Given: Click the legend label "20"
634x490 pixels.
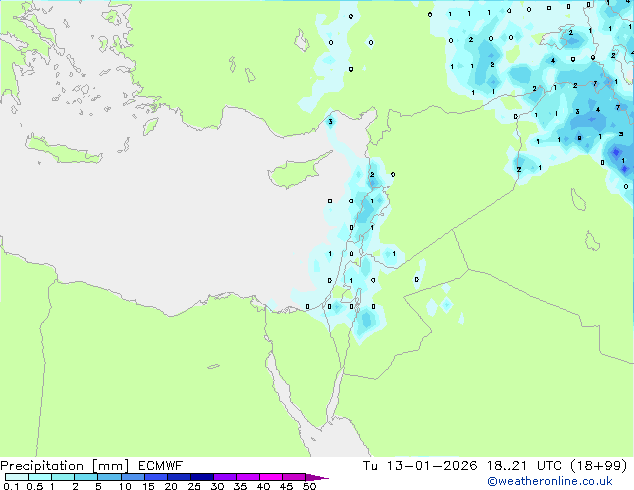Looking at the screenshot, I should pyautogui.click(x=171, y=486).
